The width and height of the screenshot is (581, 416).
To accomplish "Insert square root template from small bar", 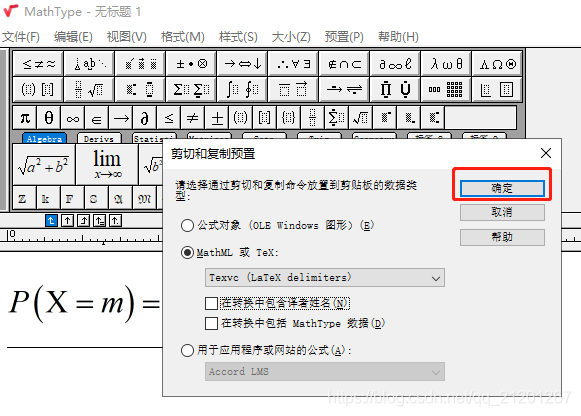I will (x=361, y=118).
